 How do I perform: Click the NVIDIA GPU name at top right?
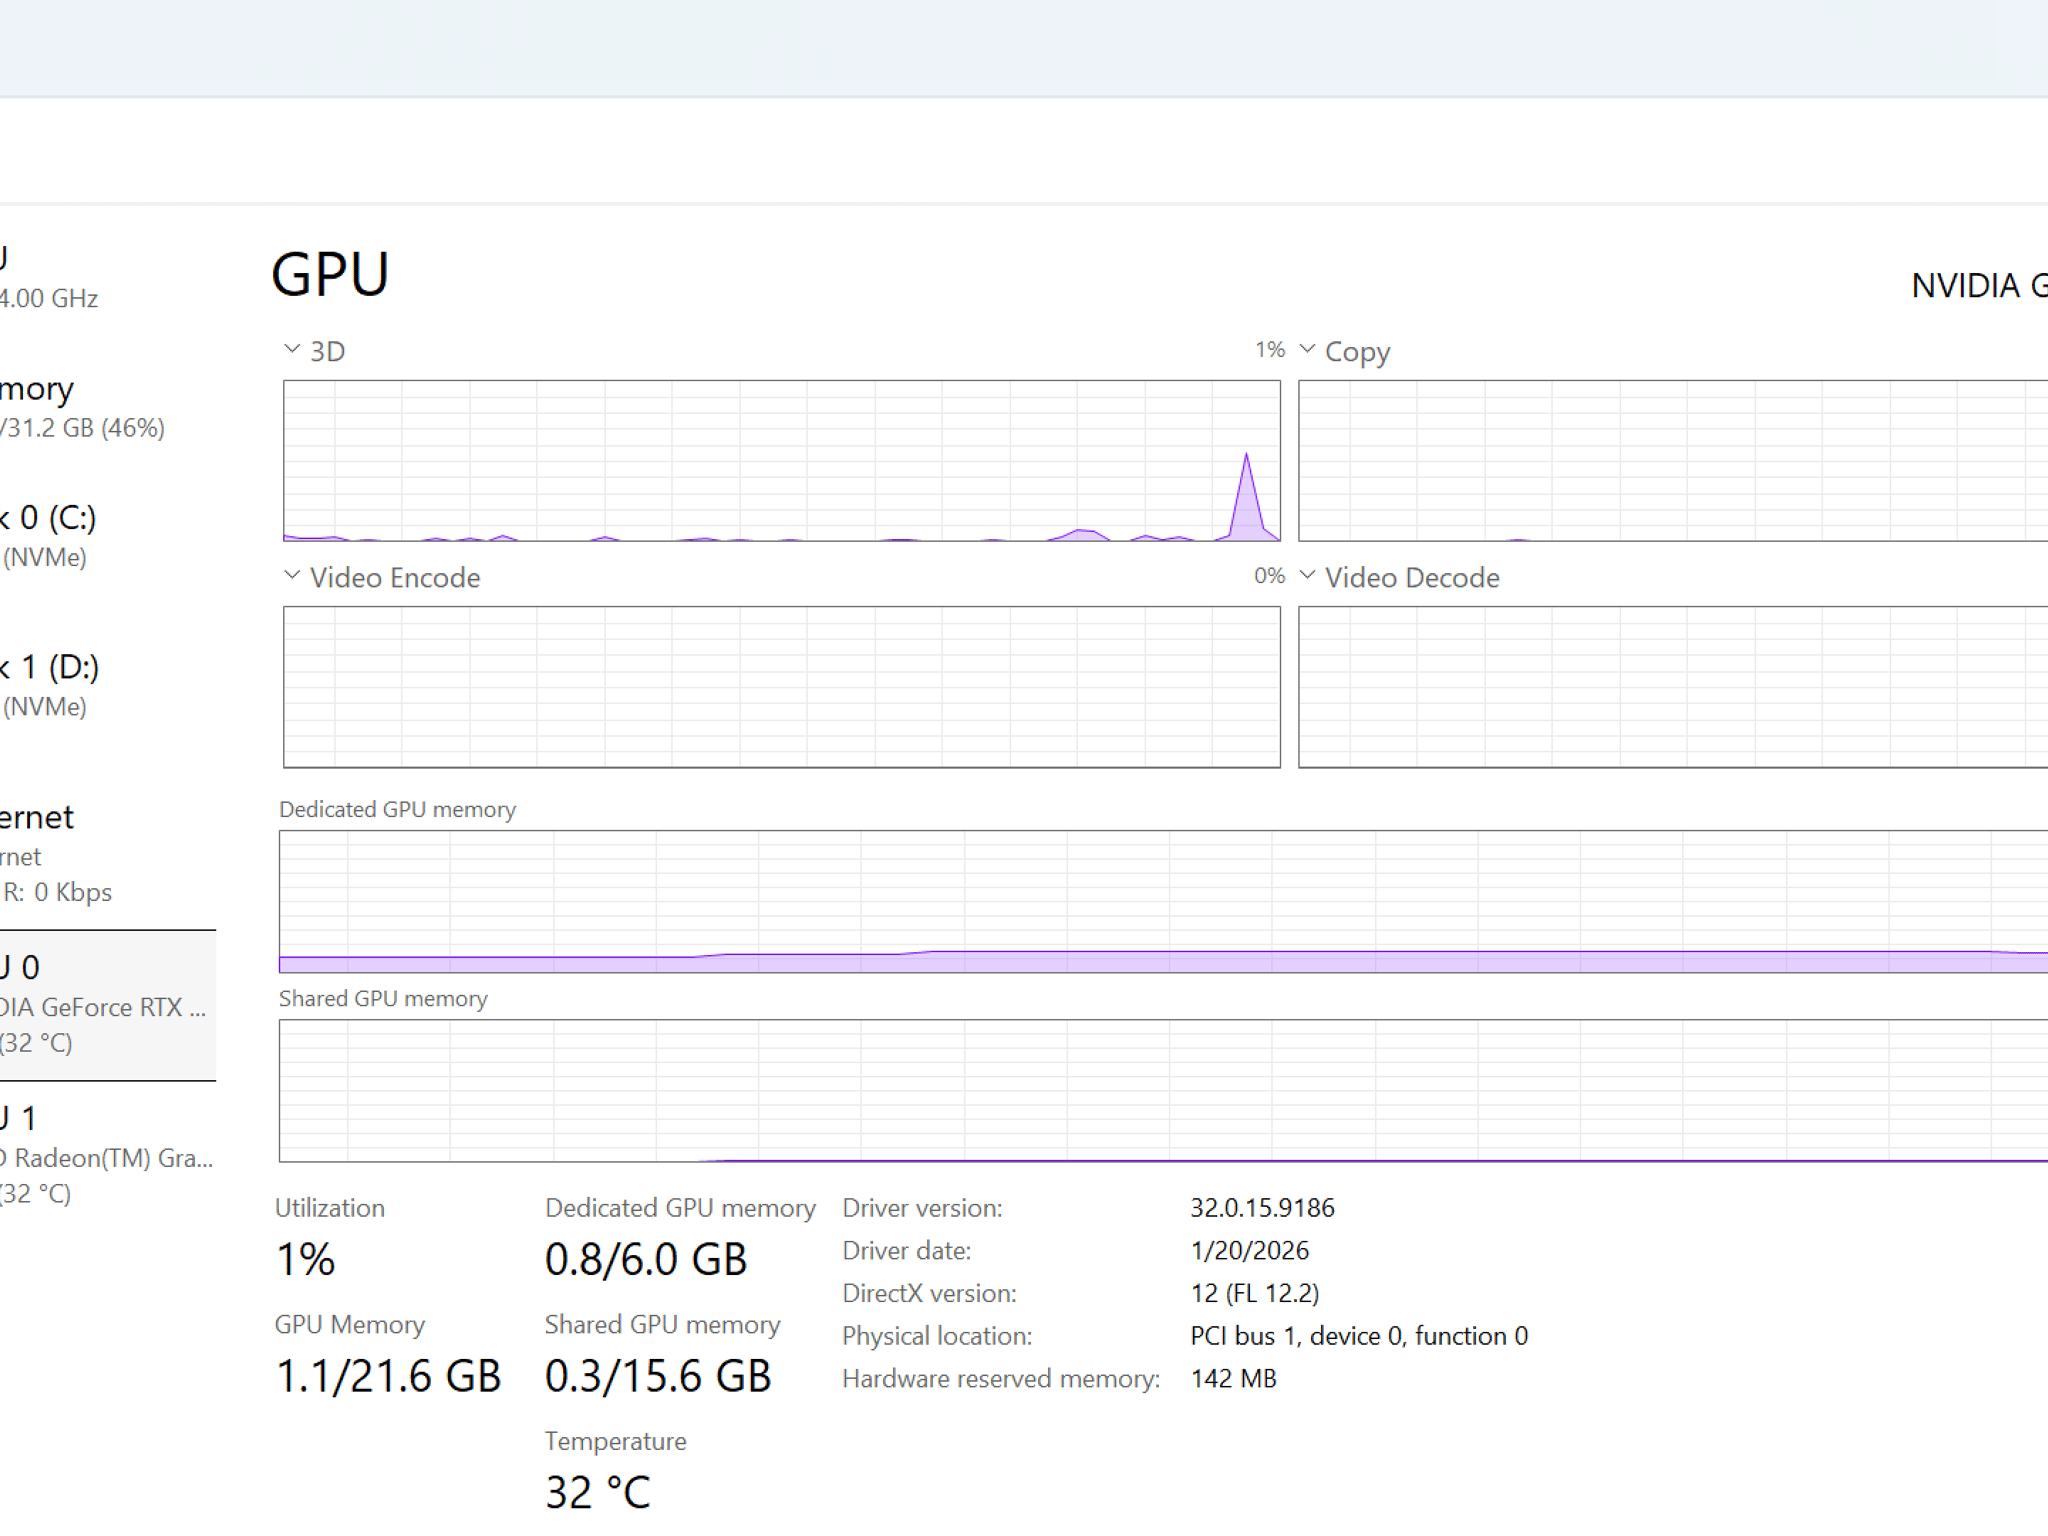point(1979,286)
